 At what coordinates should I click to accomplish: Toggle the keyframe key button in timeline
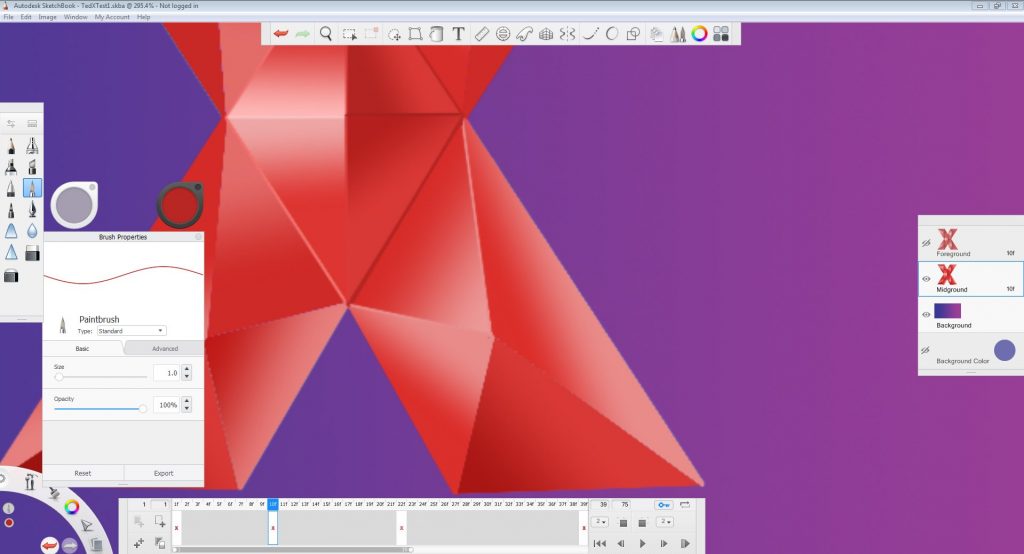[664, 504]
